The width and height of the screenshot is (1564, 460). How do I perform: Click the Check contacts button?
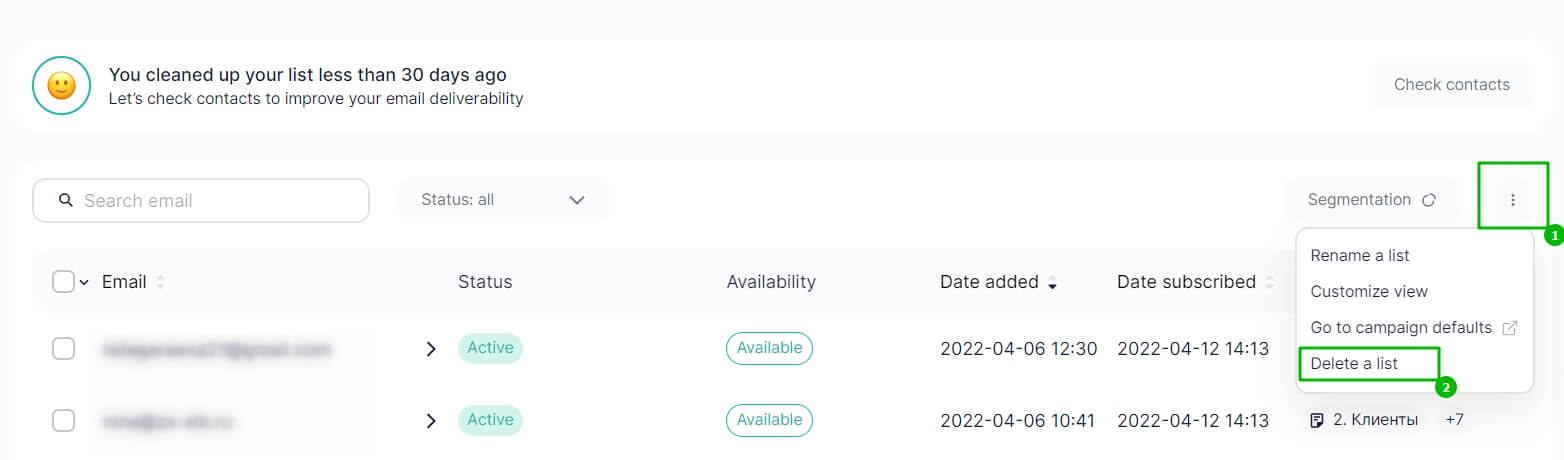[x=1451, y=85]
